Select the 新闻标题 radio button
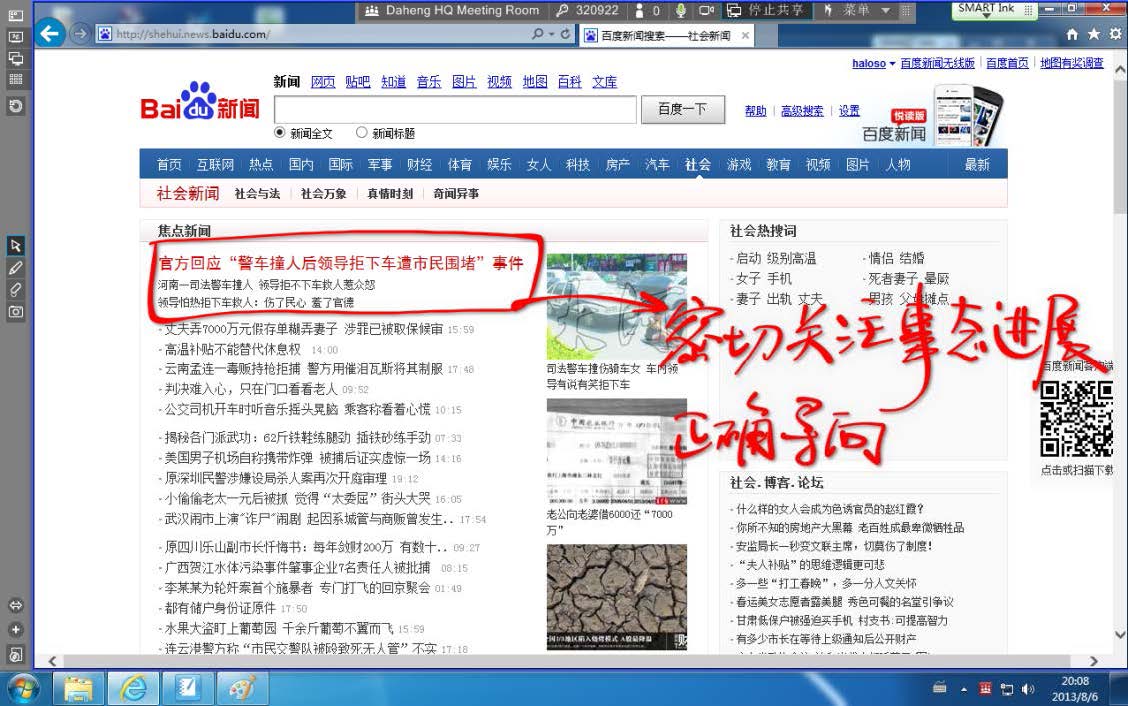This screenshot has height=706, width=1128. (361, 132)
